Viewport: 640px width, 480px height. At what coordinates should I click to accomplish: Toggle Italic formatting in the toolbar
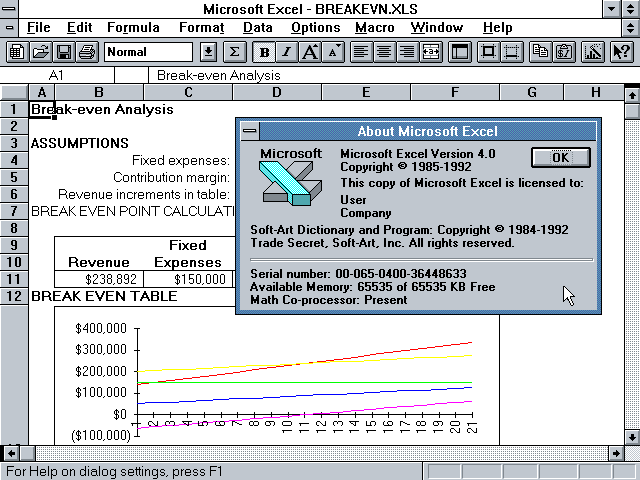click(287, 52)
